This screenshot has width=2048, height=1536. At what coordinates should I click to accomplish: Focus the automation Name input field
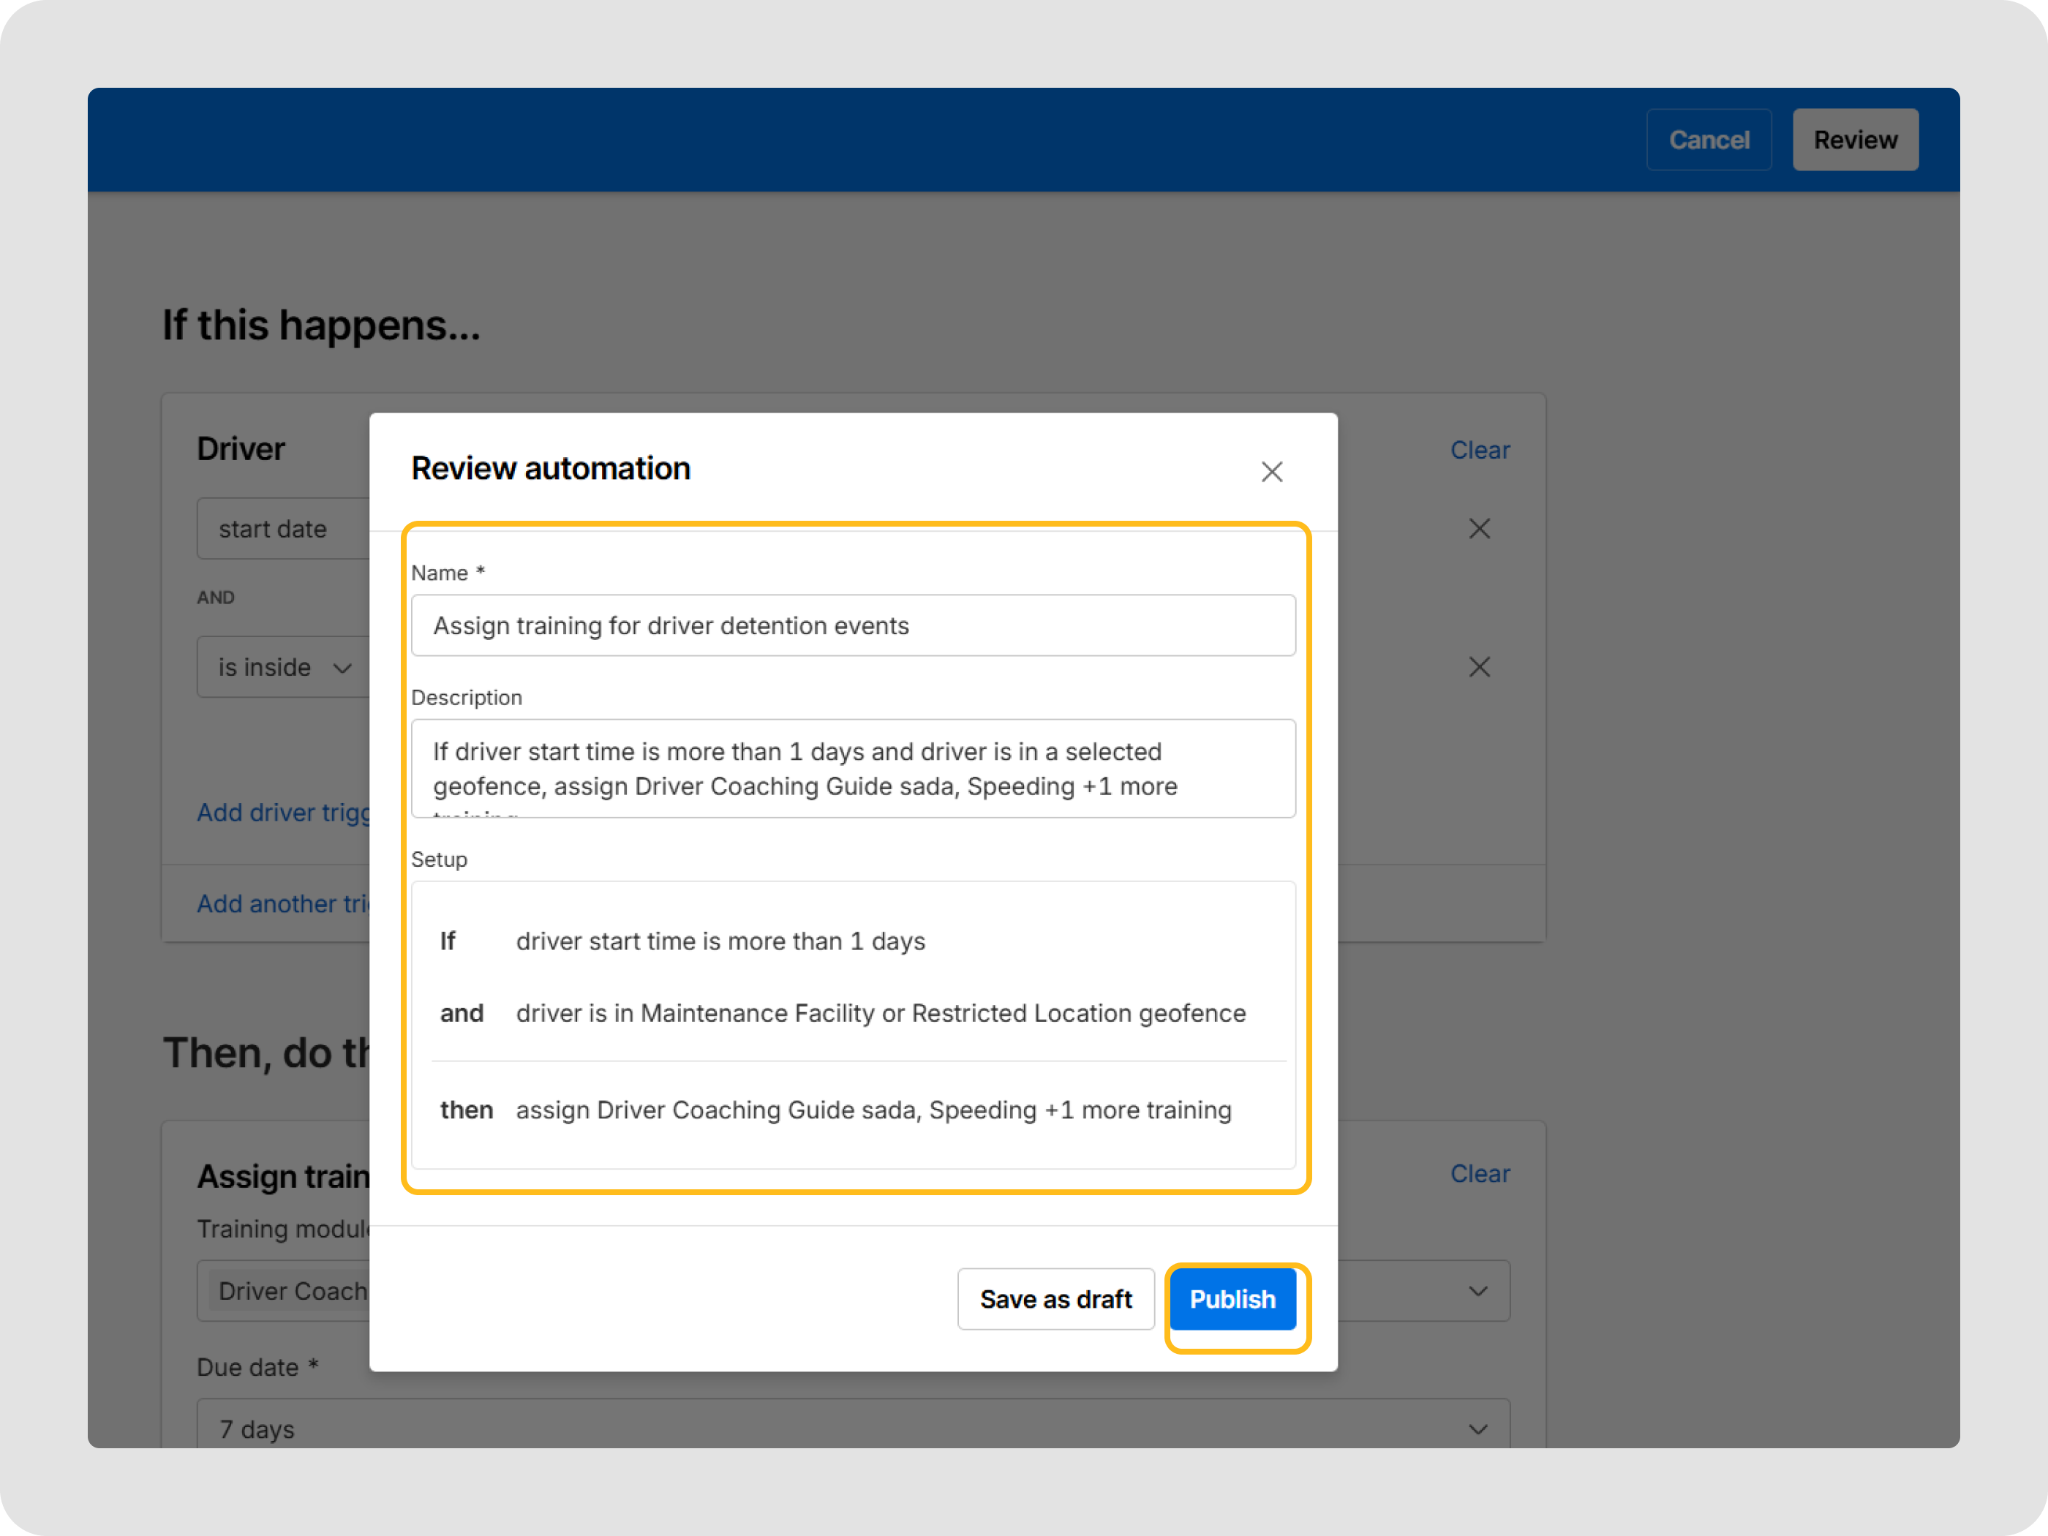click(852, 626)
